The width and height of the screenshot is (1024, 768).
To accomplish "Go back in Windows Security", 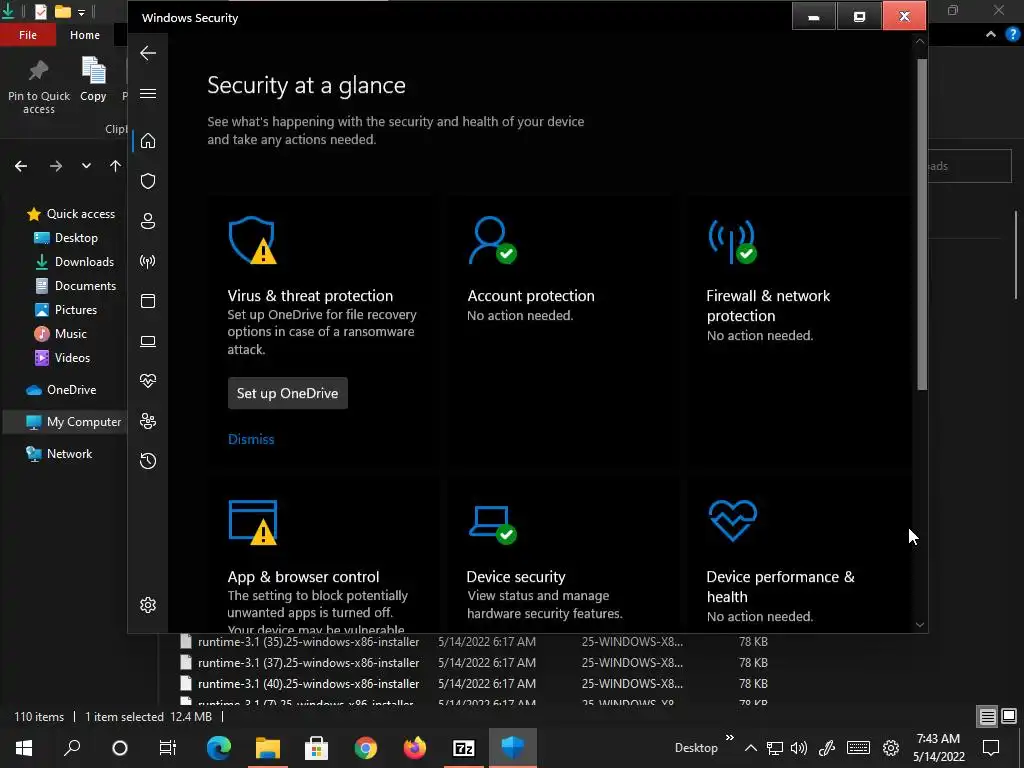I will coord(148,53).
